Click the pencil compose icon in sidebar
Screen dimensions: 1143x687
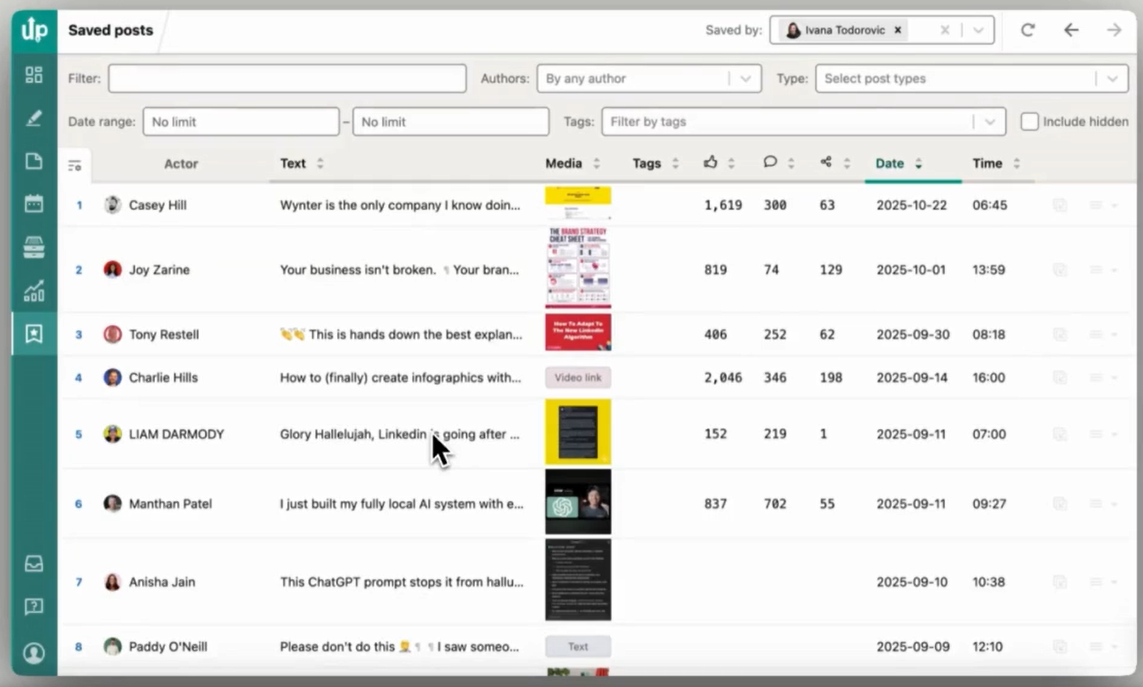34,118
